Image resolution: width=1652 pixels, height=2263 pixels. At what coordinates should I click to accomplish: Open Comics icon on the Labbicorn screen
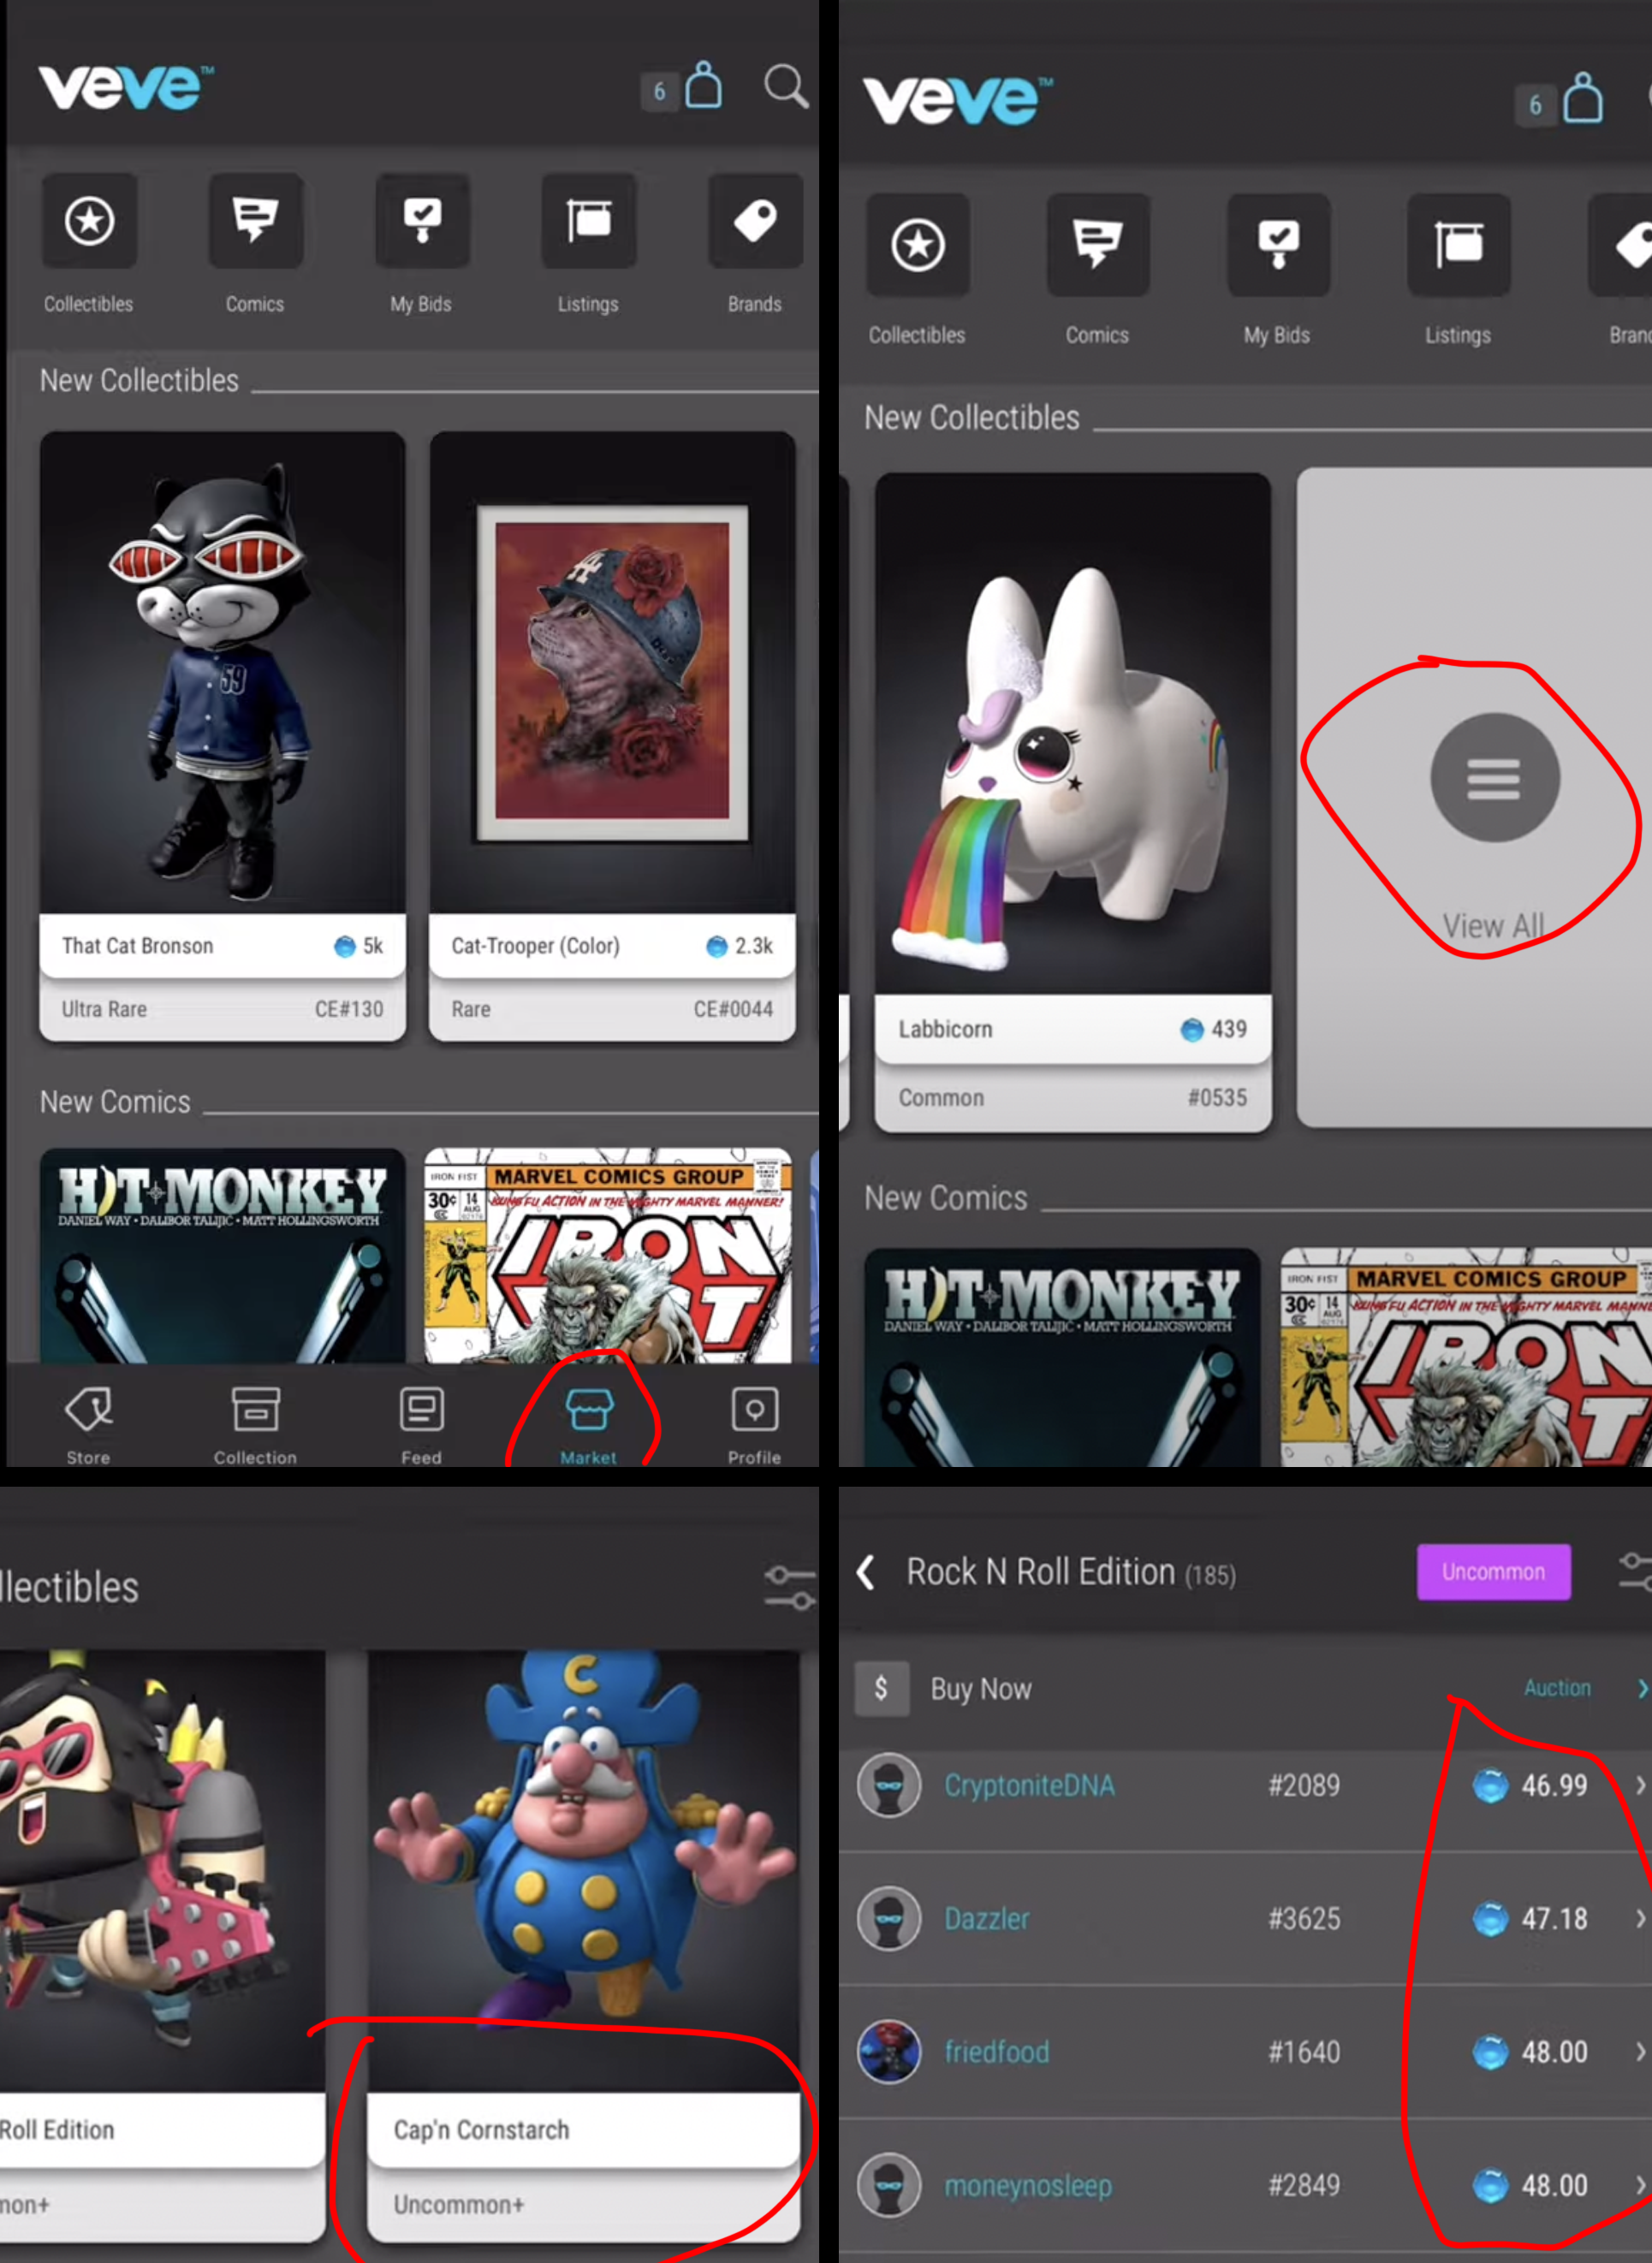coord(1098,246)
